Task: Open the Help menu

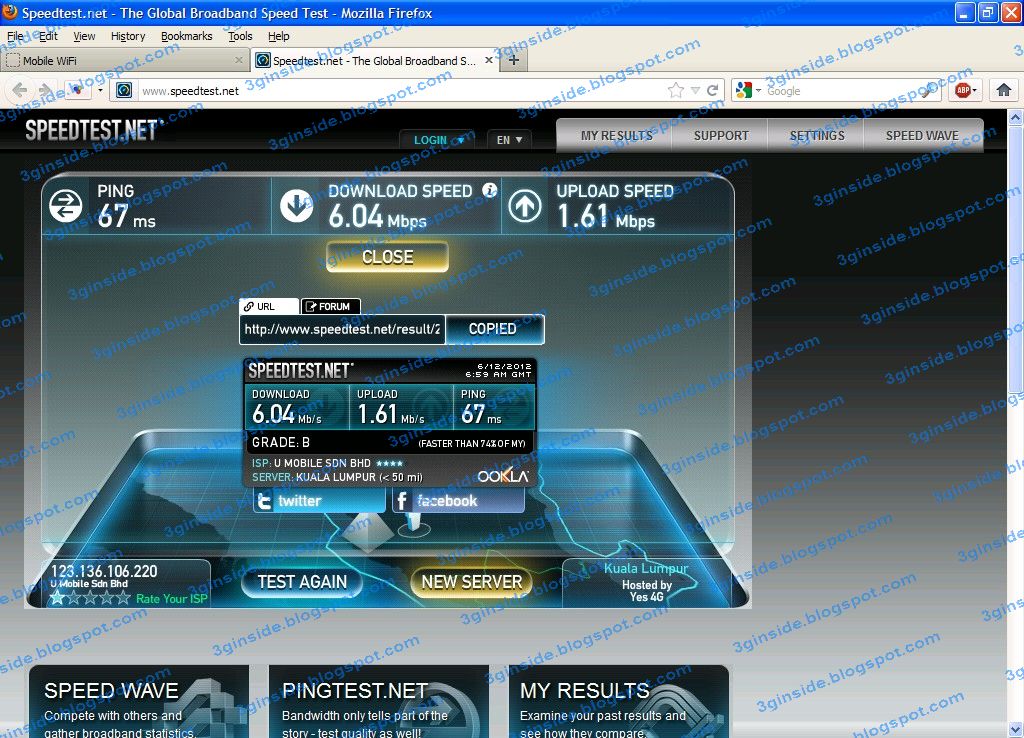Action: (278, 36)
